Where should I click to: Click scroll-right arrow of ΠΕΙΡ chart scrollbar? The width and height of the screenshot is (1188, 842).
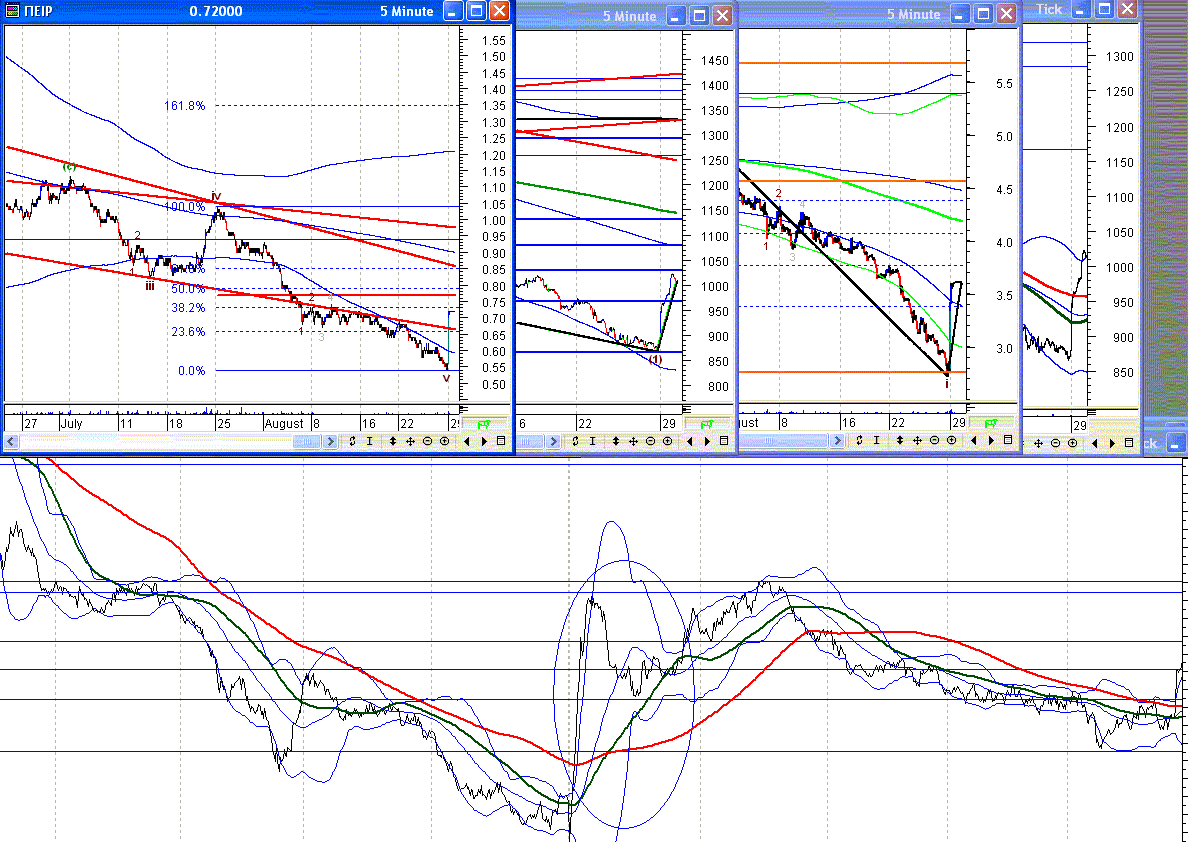tap(330, 441)
